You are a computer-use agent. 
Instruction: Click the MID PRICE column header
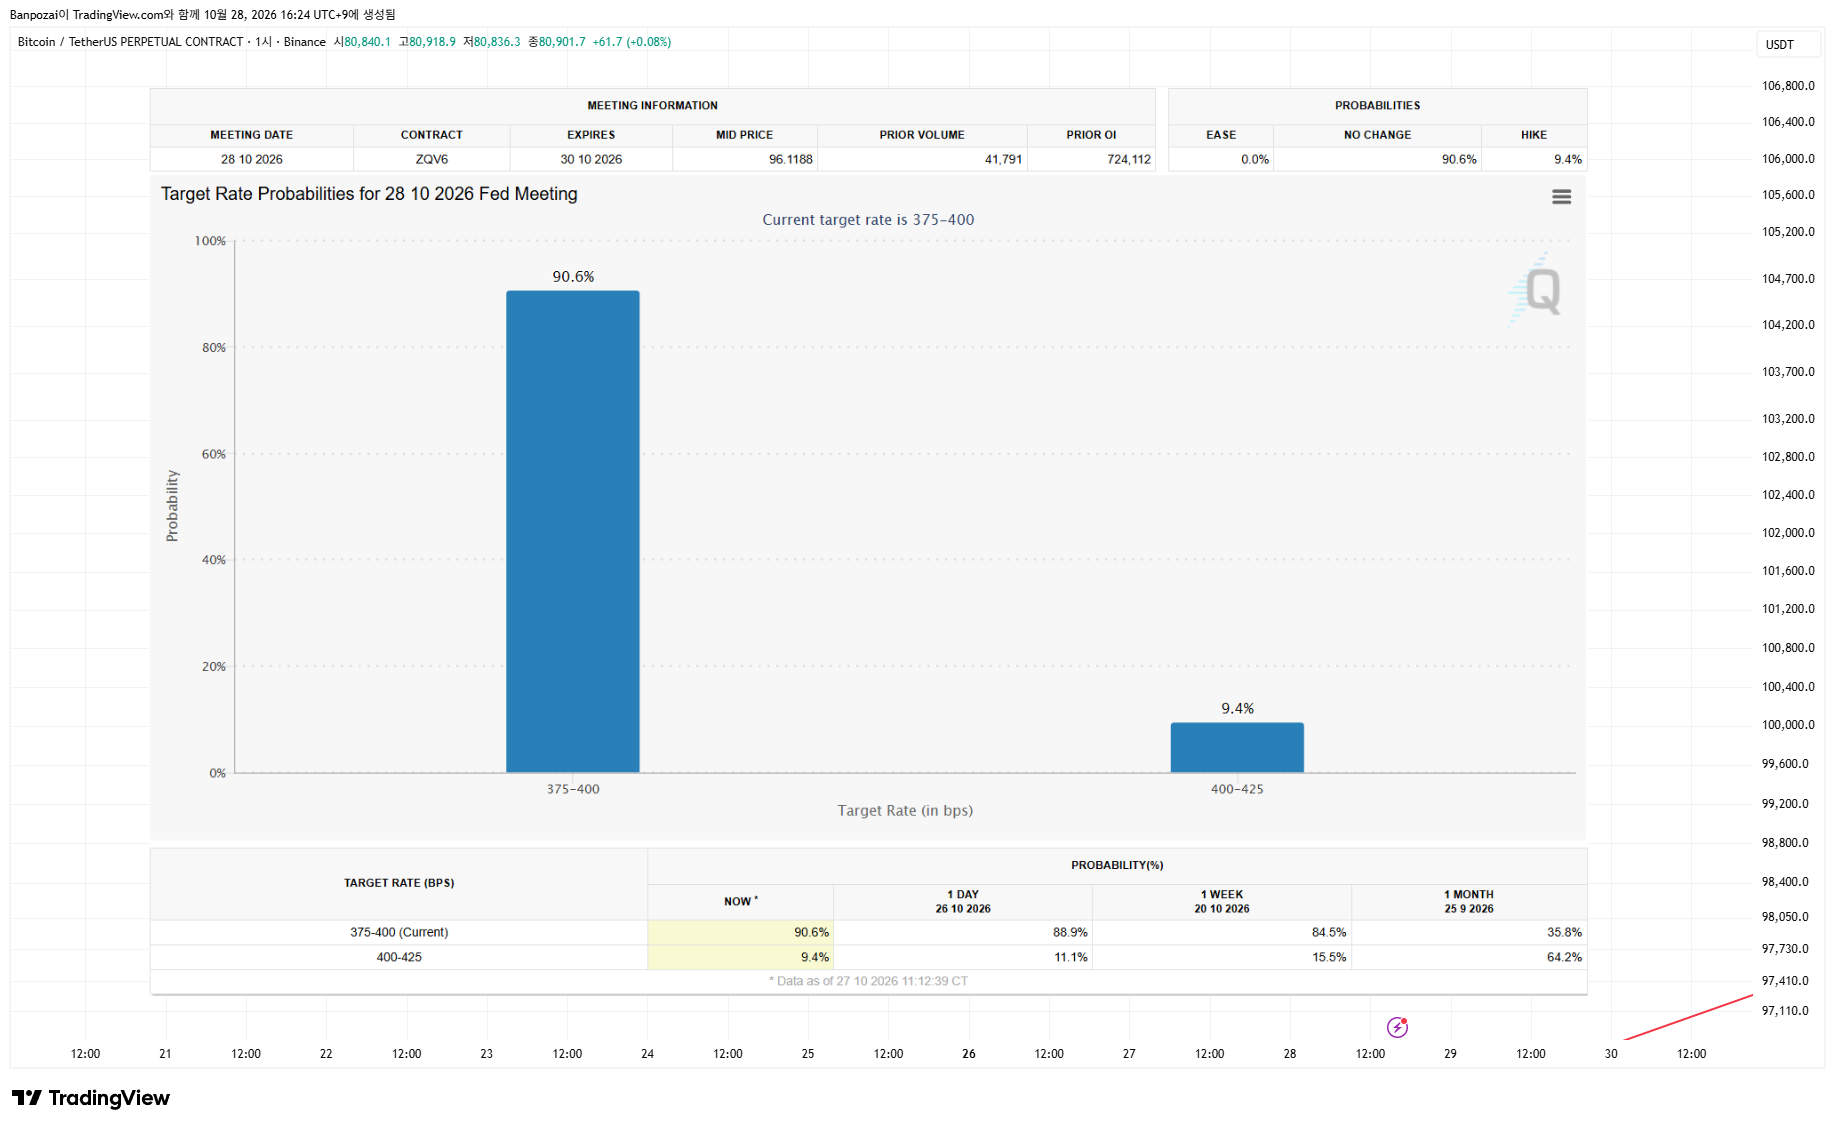pyautogui.click(x=745, y=135)
